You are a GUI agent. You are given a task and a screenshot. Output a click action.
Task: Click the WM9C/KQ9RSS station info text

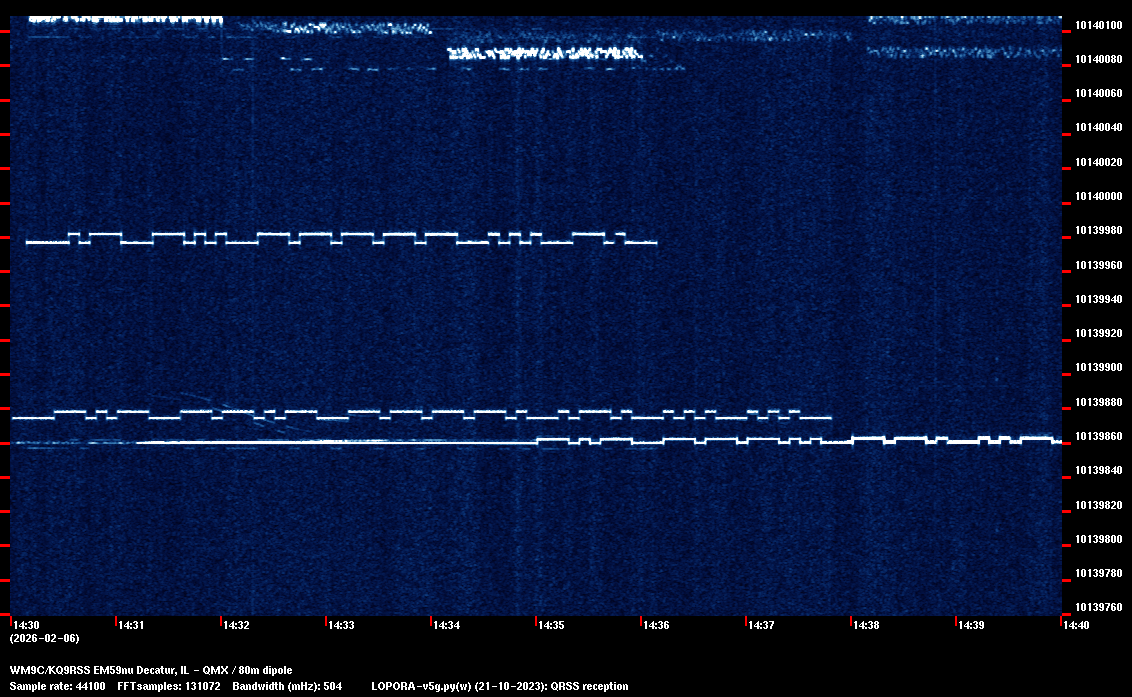pos(151,670)
